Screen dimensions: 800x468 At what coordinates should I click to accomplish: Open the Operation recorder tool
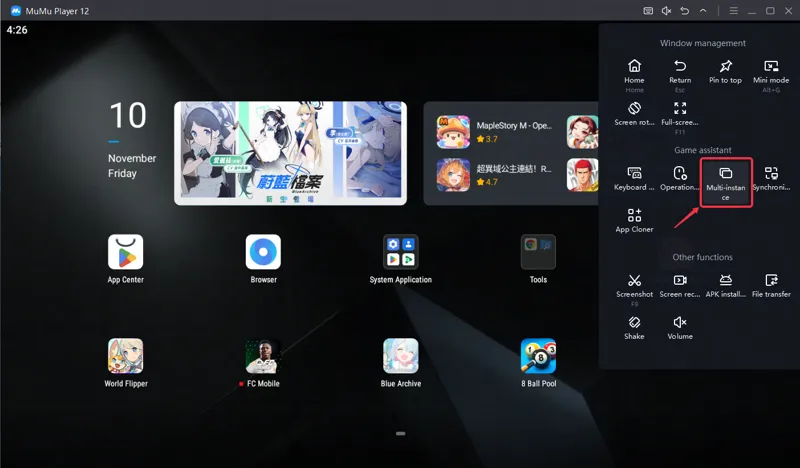coord(680,179)
